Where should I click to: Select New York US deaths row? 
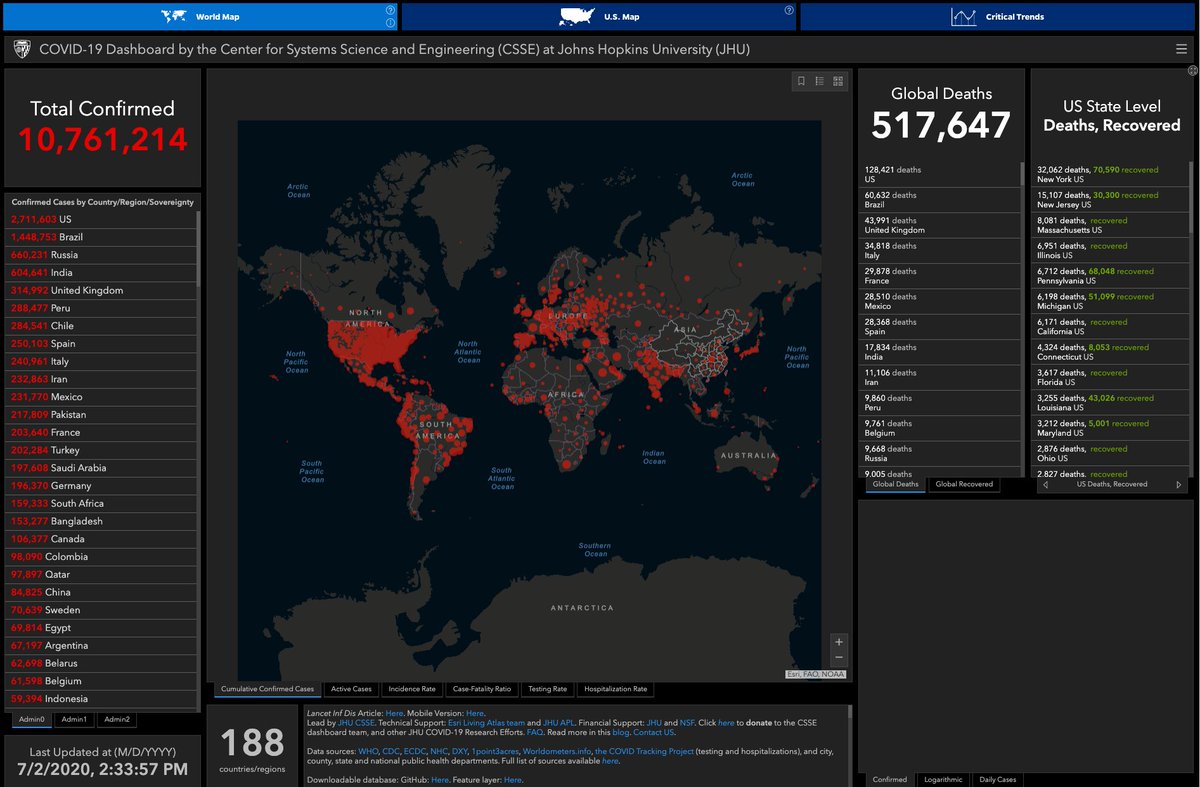[1111, 175]
